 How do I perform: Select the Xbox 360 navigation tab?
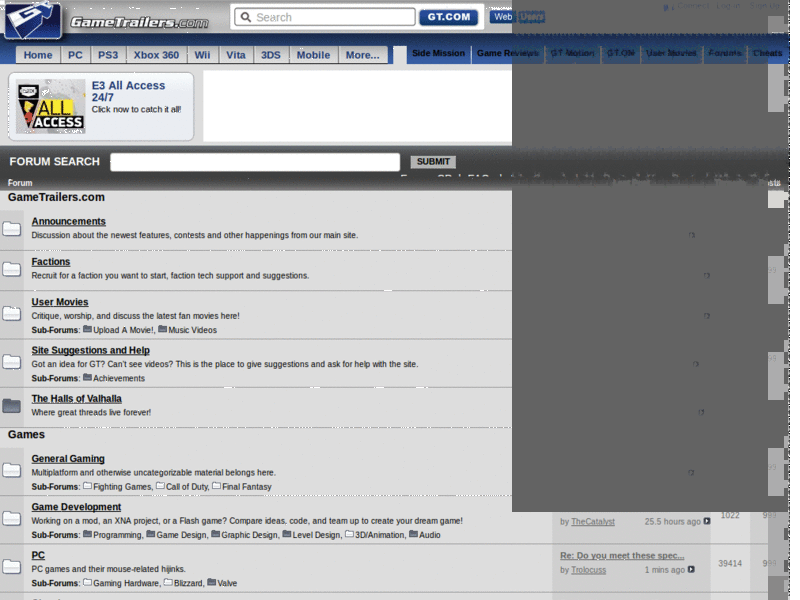pyautogui.click(x=156, y=55)
